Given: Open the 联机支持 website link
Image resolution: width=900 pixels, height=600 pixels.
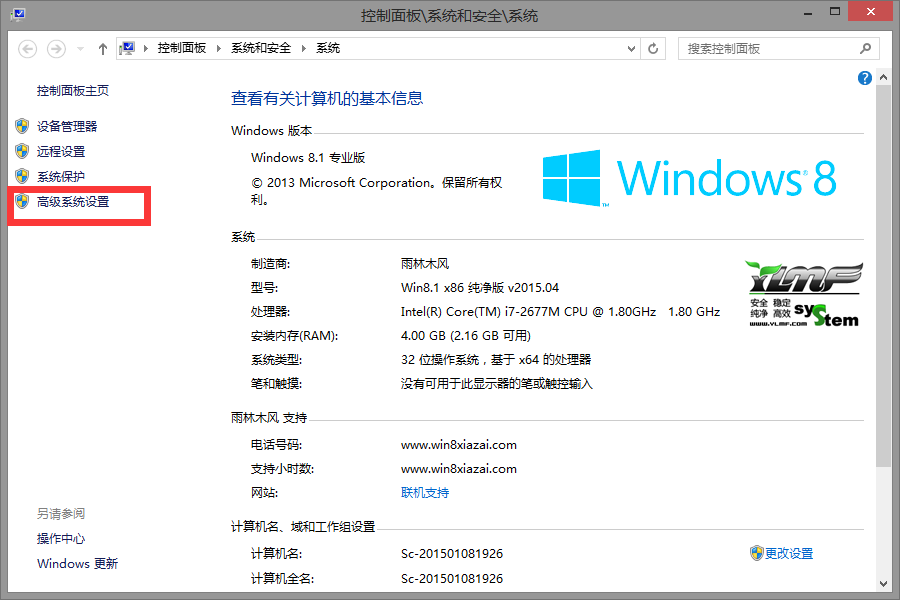Looking at the screenshot, I should [x=425, y=493].
